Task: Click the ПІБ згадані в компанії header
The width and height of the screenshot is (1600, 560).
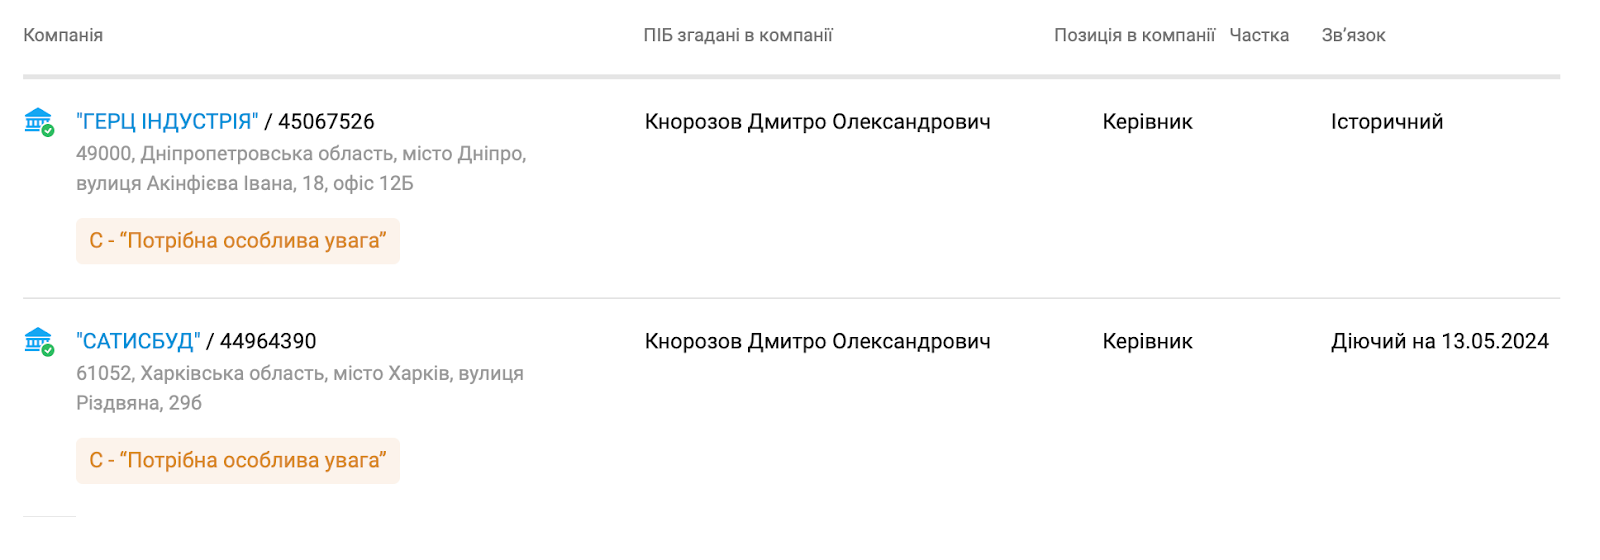Action: [737, 35]
